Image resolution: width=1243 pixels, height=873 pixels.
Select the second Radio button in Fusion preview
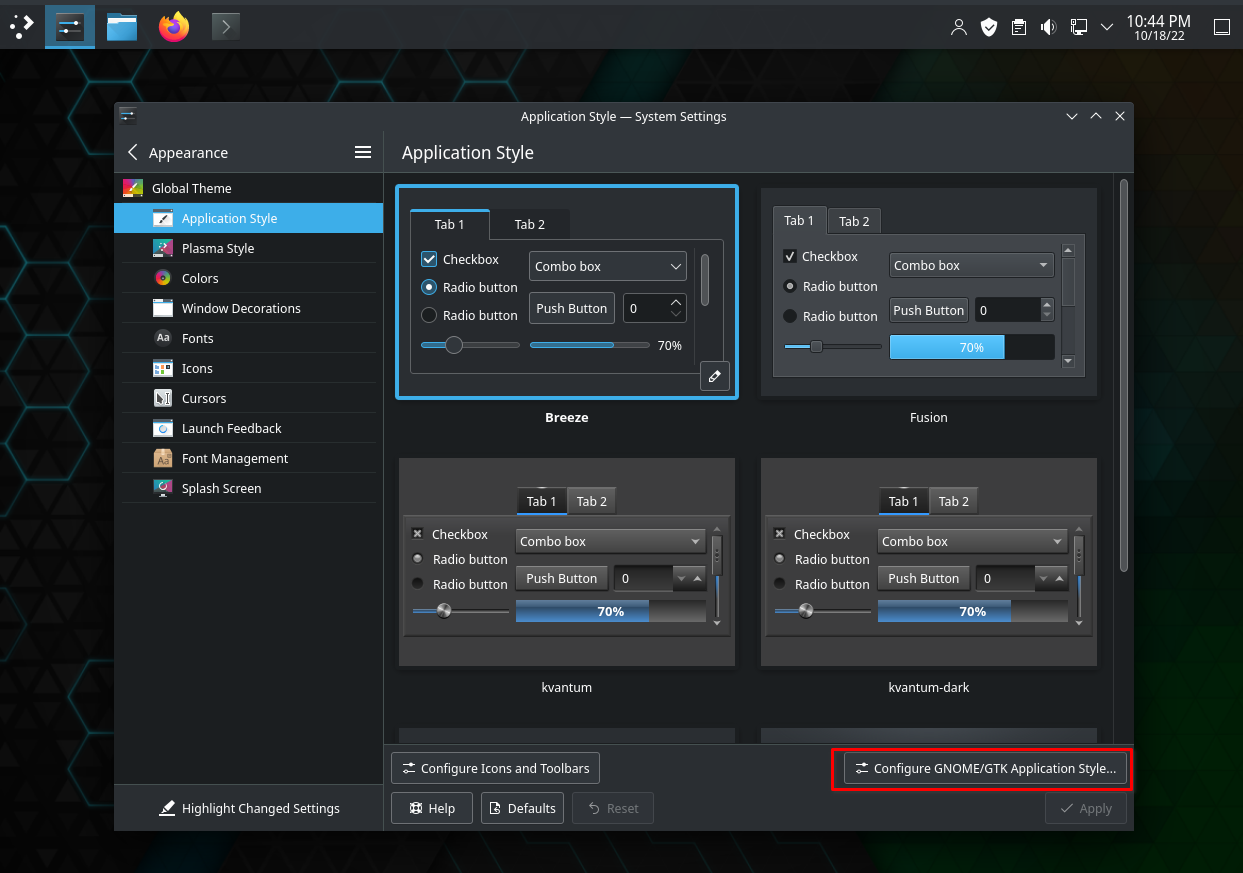[790, 316]
